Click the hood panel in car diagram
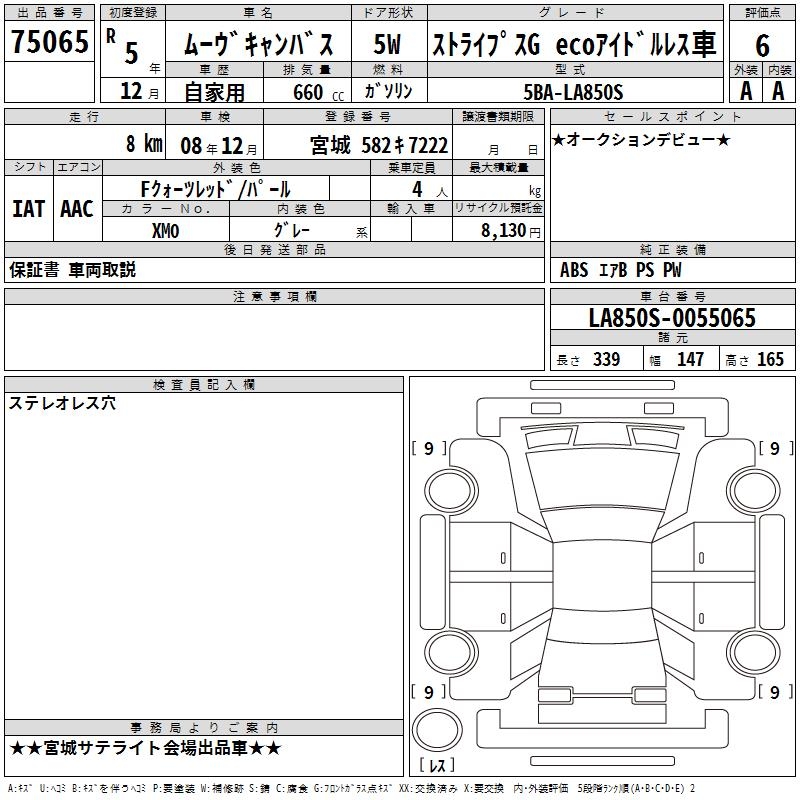800x800 pixels. pyautogui.click(x=602, y=480)
